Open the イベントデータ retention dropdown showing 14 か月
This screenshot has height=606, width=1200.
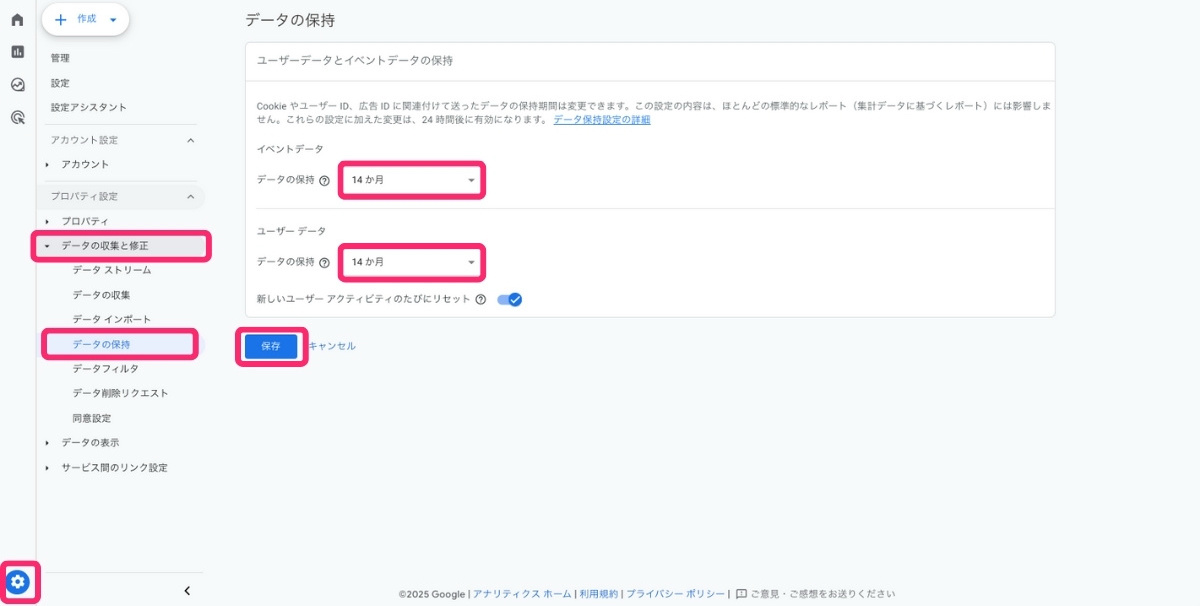[410, 180]
